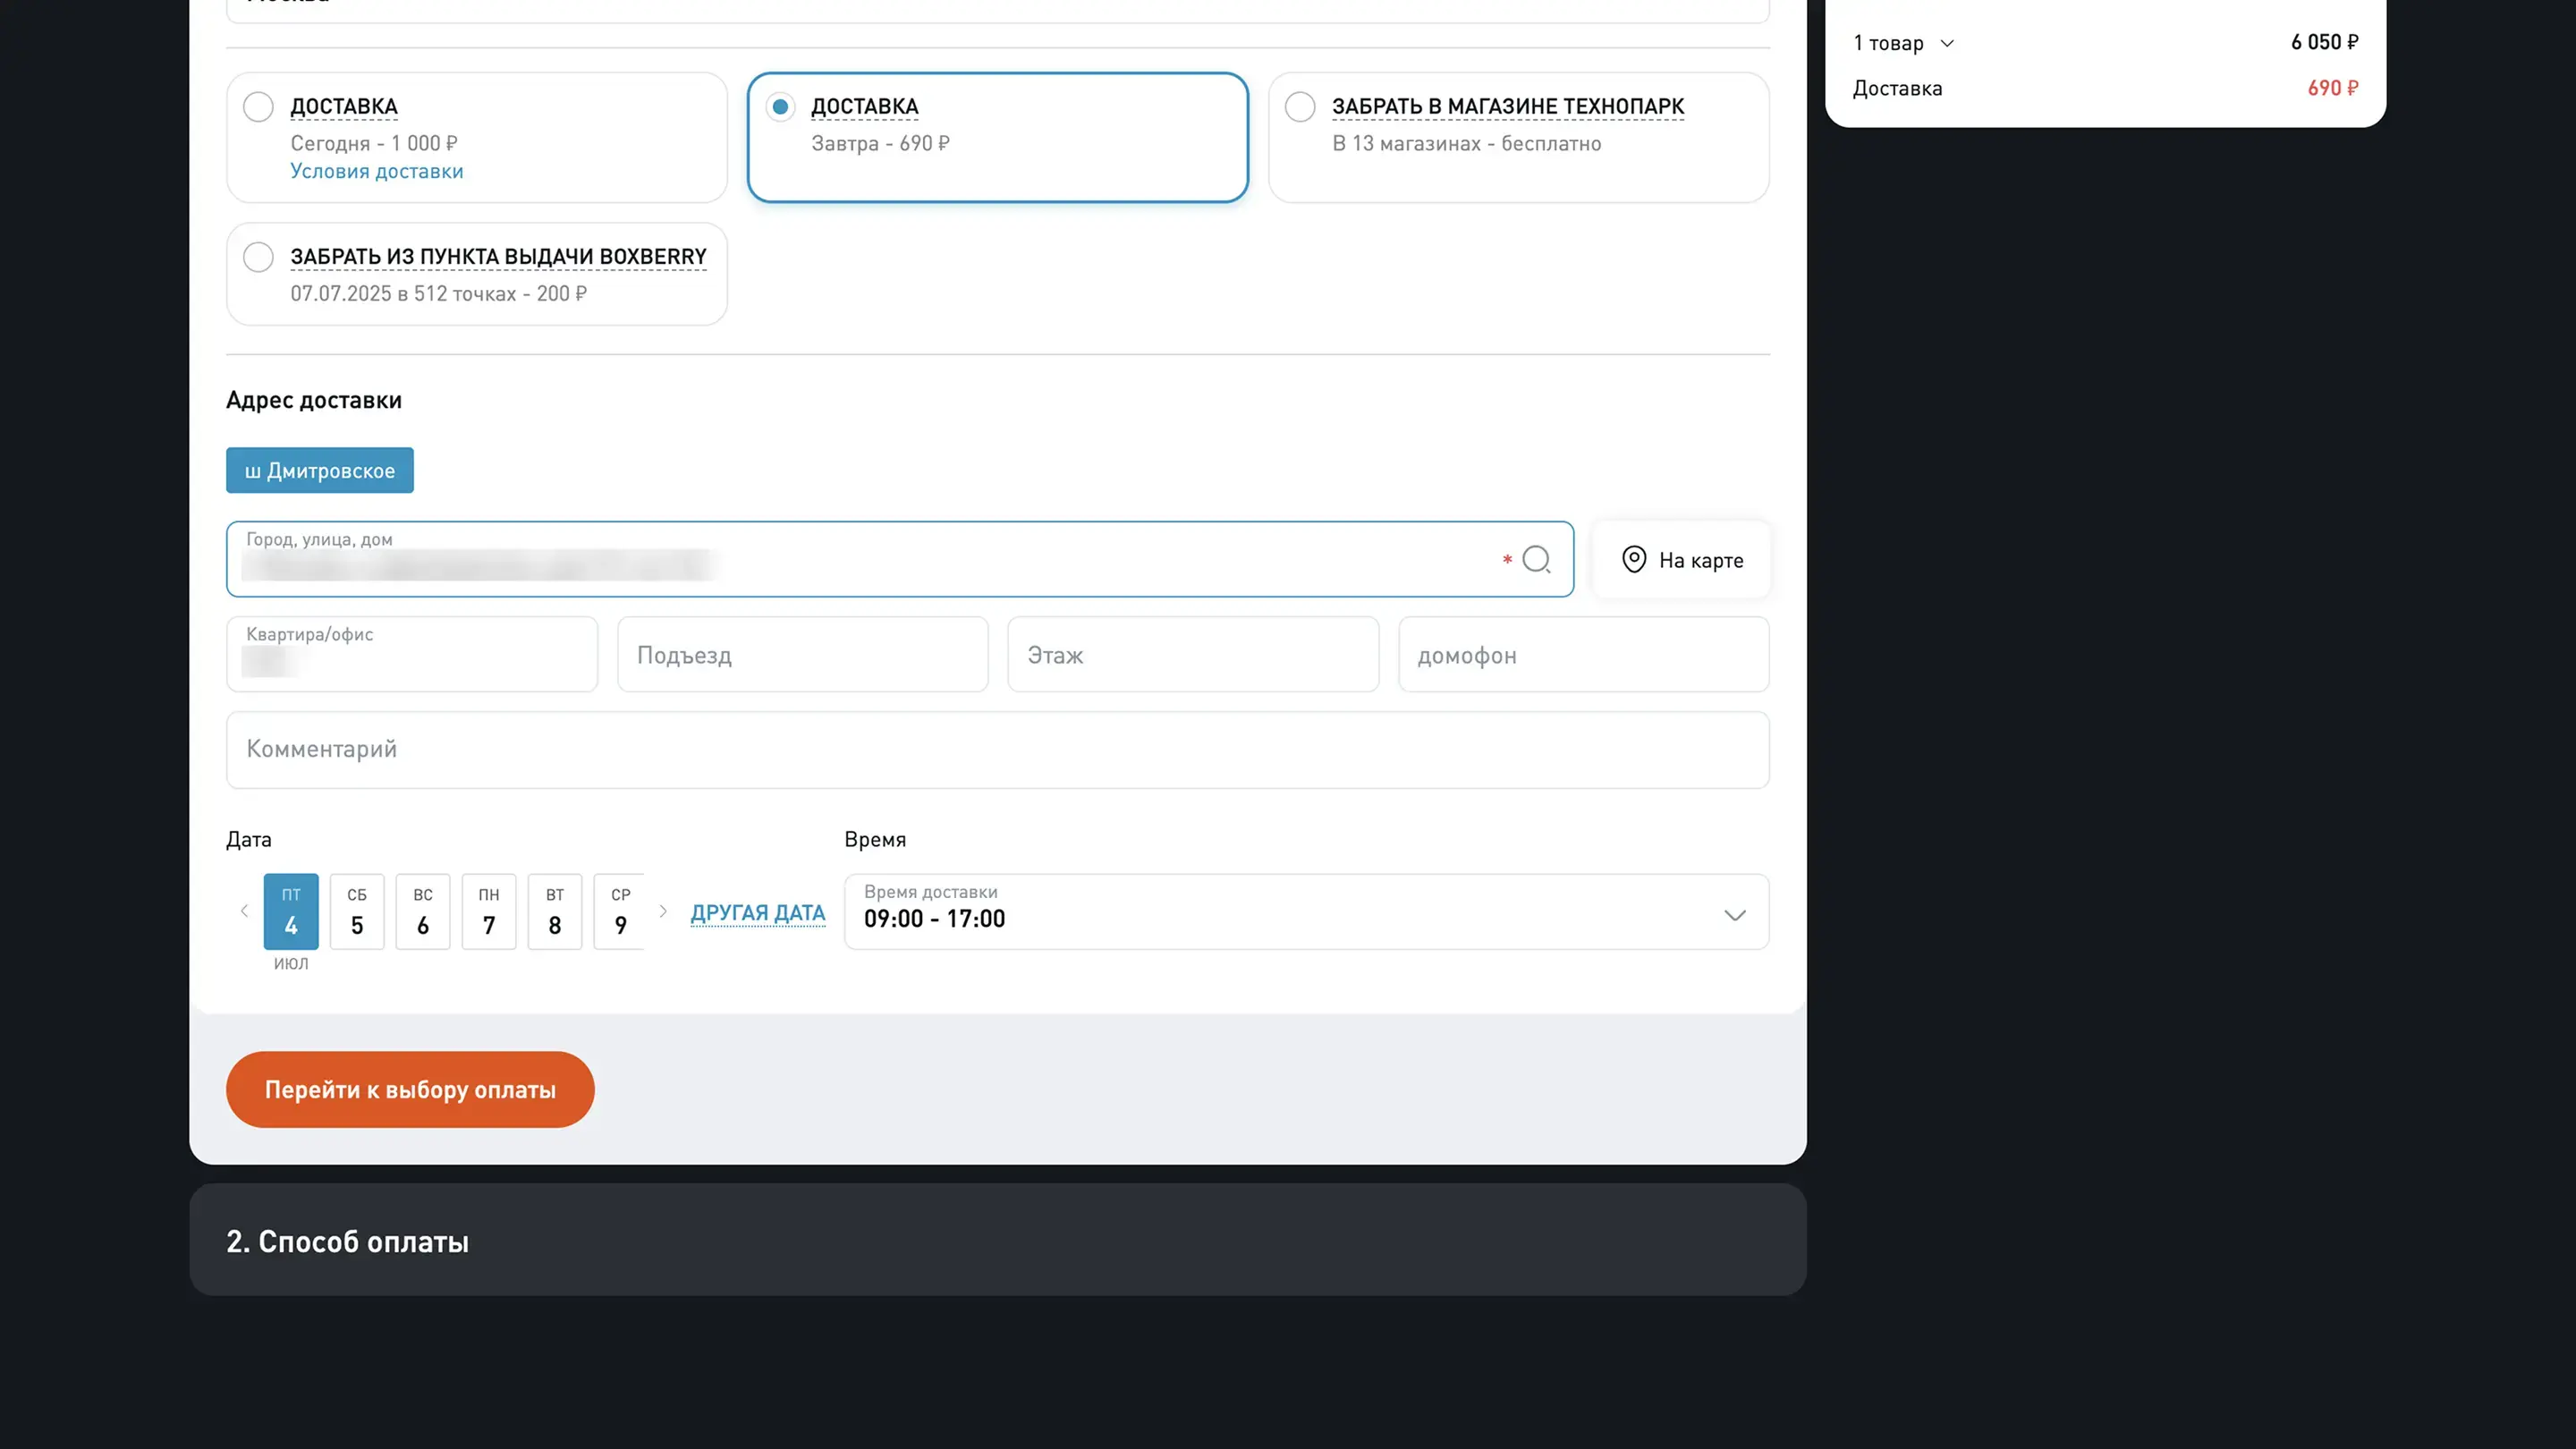Focus the Комментарий text field
Image resolution: width=2576 pixels, height=1449 pixels.
tap(997, 750)
